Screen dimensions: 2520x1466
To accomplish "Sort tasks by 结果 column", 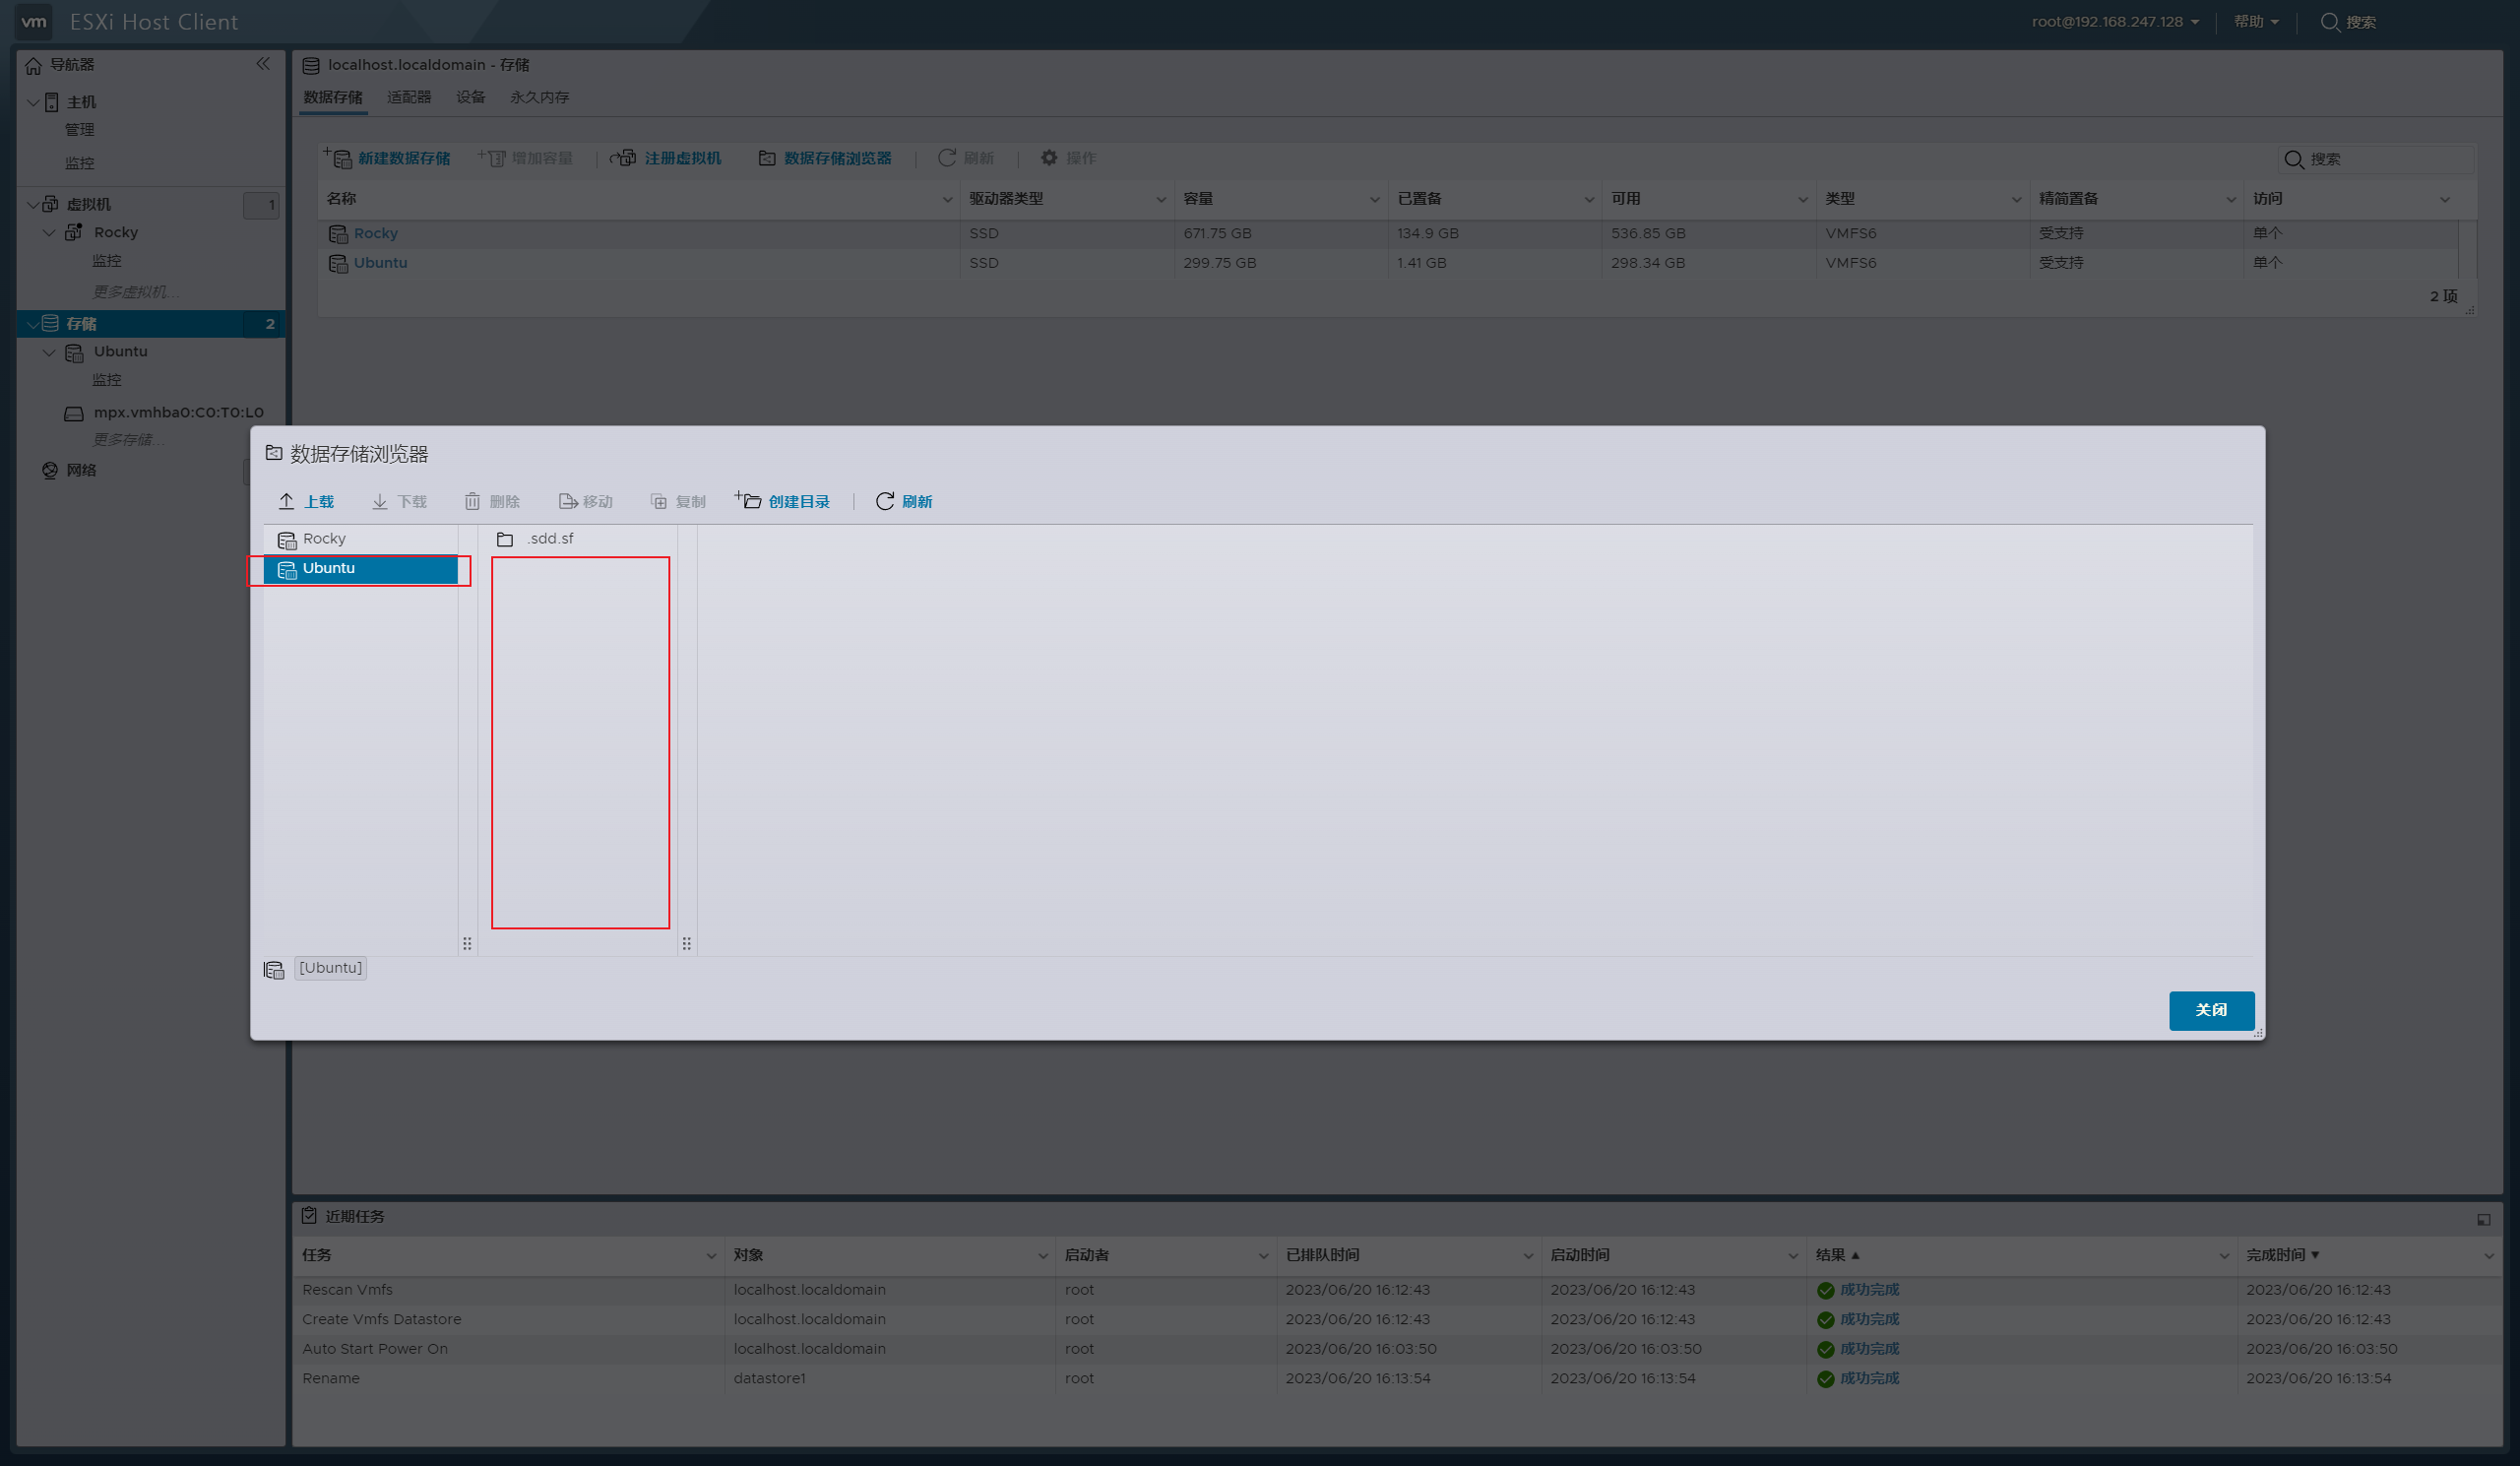I will point(1837,1255).
